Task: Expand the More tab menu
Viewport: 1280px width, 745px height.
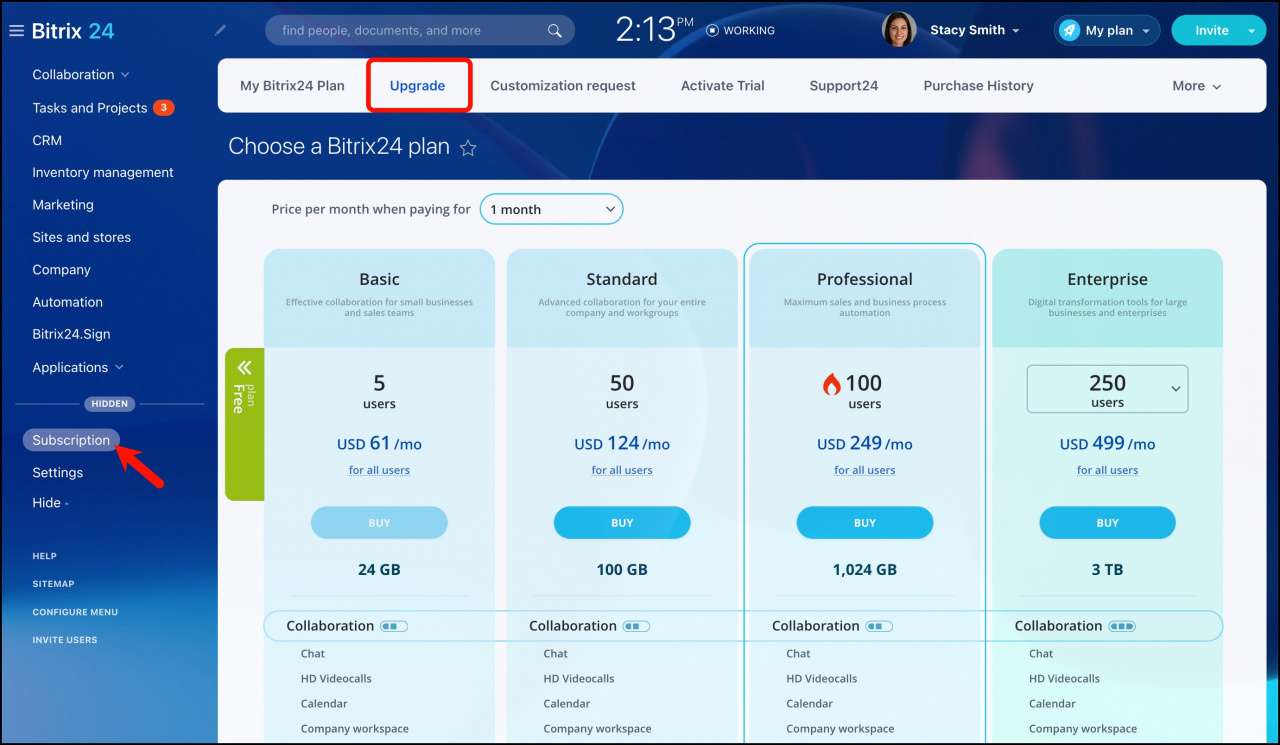Action: coord(1197,86)
